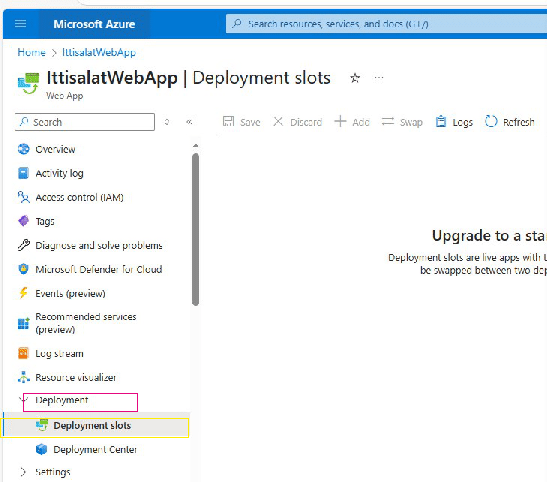Collapse the sidebar with double chevron
The image size is (547, 482).
(189, 122)
